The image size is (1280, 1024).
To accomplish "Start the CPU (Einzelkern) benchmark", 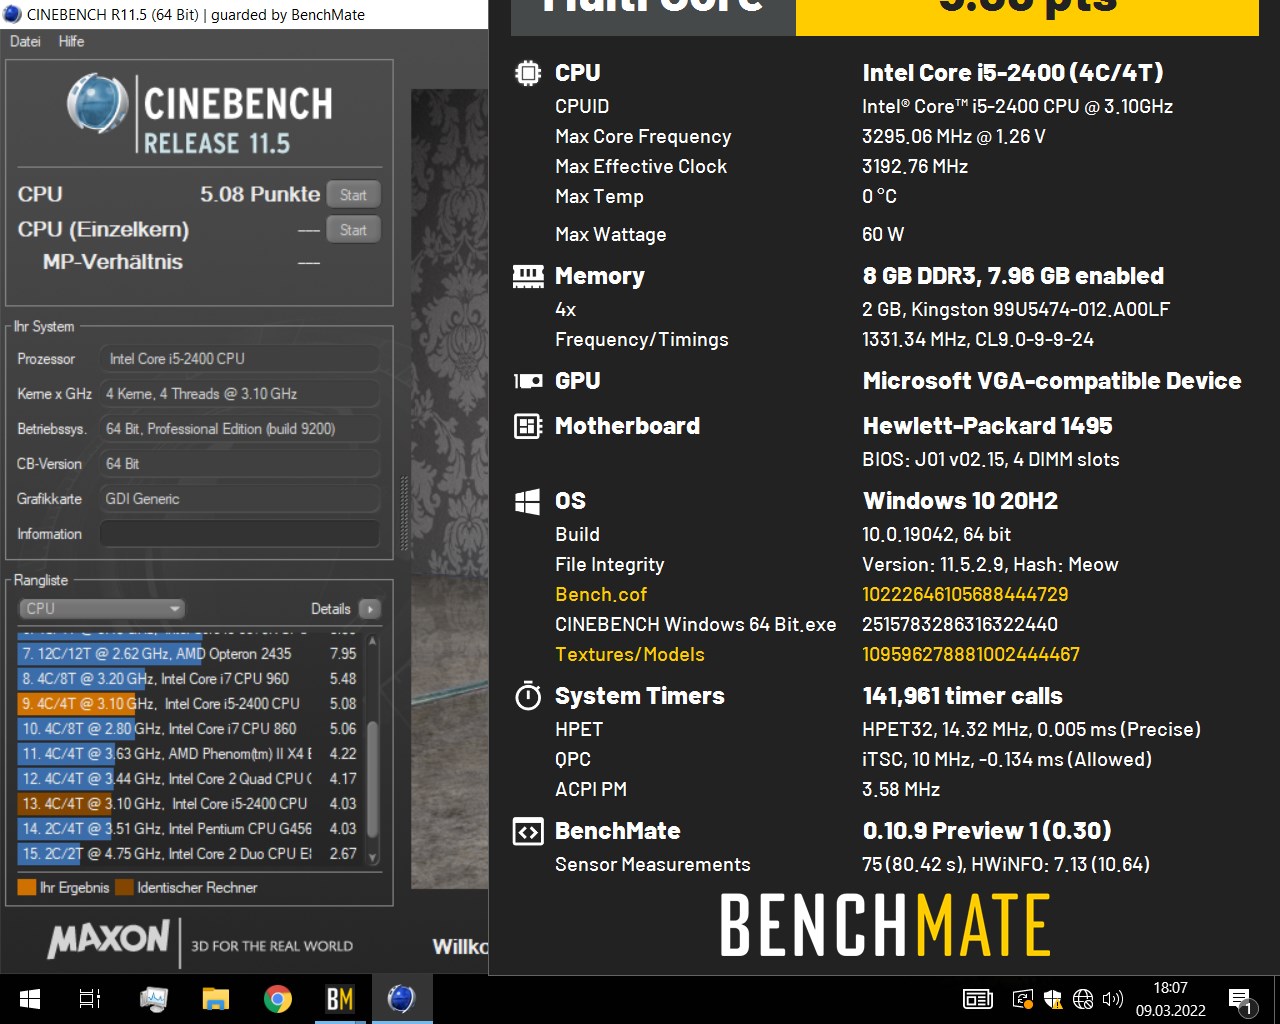I will tap(353, 230).
